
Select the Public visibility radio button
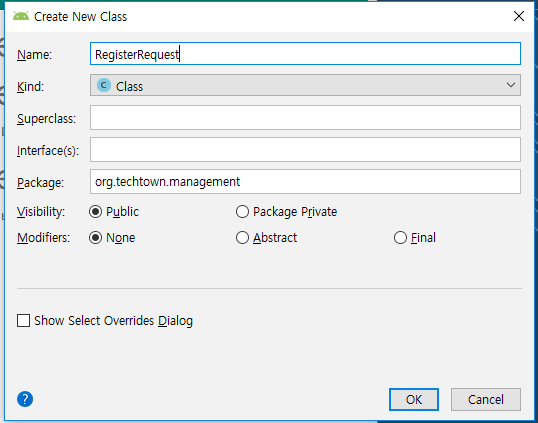[95, 212]
